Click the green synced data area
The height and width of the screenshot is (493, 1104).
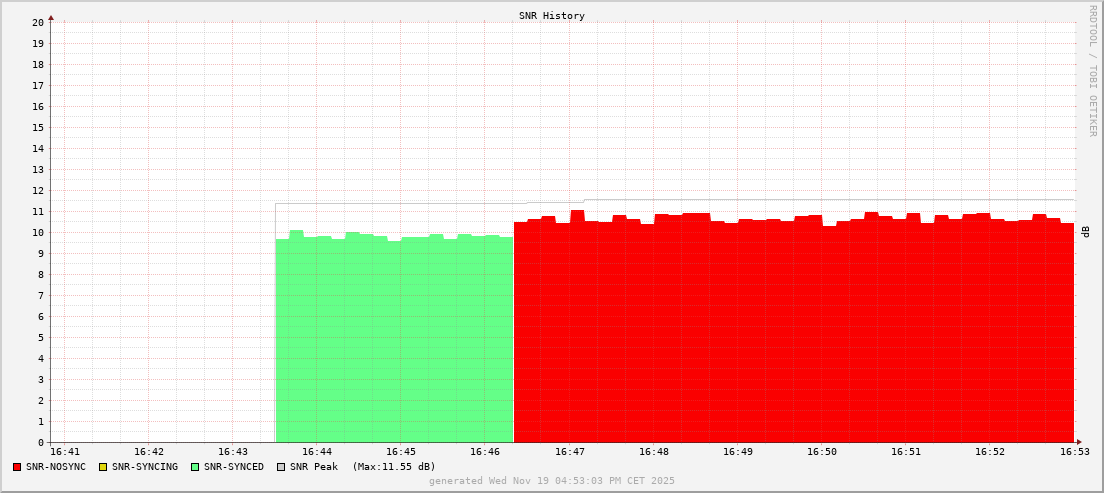(x=394, y=340)
